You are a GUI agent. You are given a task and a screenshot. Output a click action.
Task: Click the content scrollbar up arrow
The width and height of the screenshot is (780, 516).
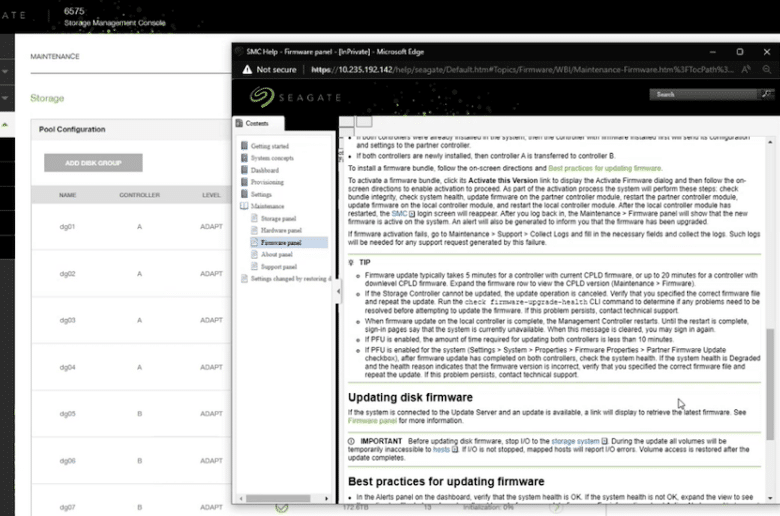tap(770, 142)
